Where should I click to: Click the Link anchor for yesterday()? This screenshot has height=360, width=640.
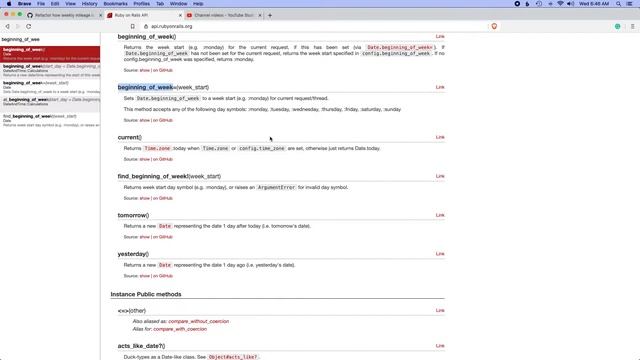[440, 254]
